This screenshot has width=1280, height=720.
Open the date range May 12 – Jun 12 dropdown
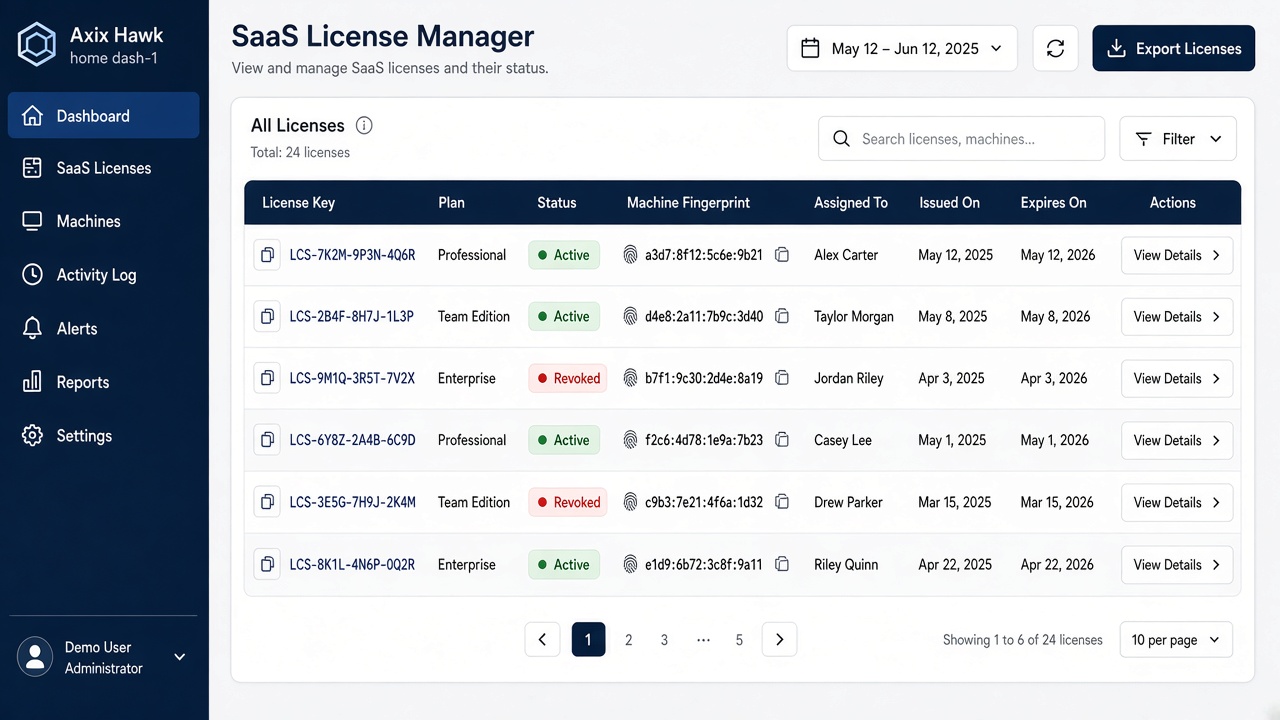[902, 48]
